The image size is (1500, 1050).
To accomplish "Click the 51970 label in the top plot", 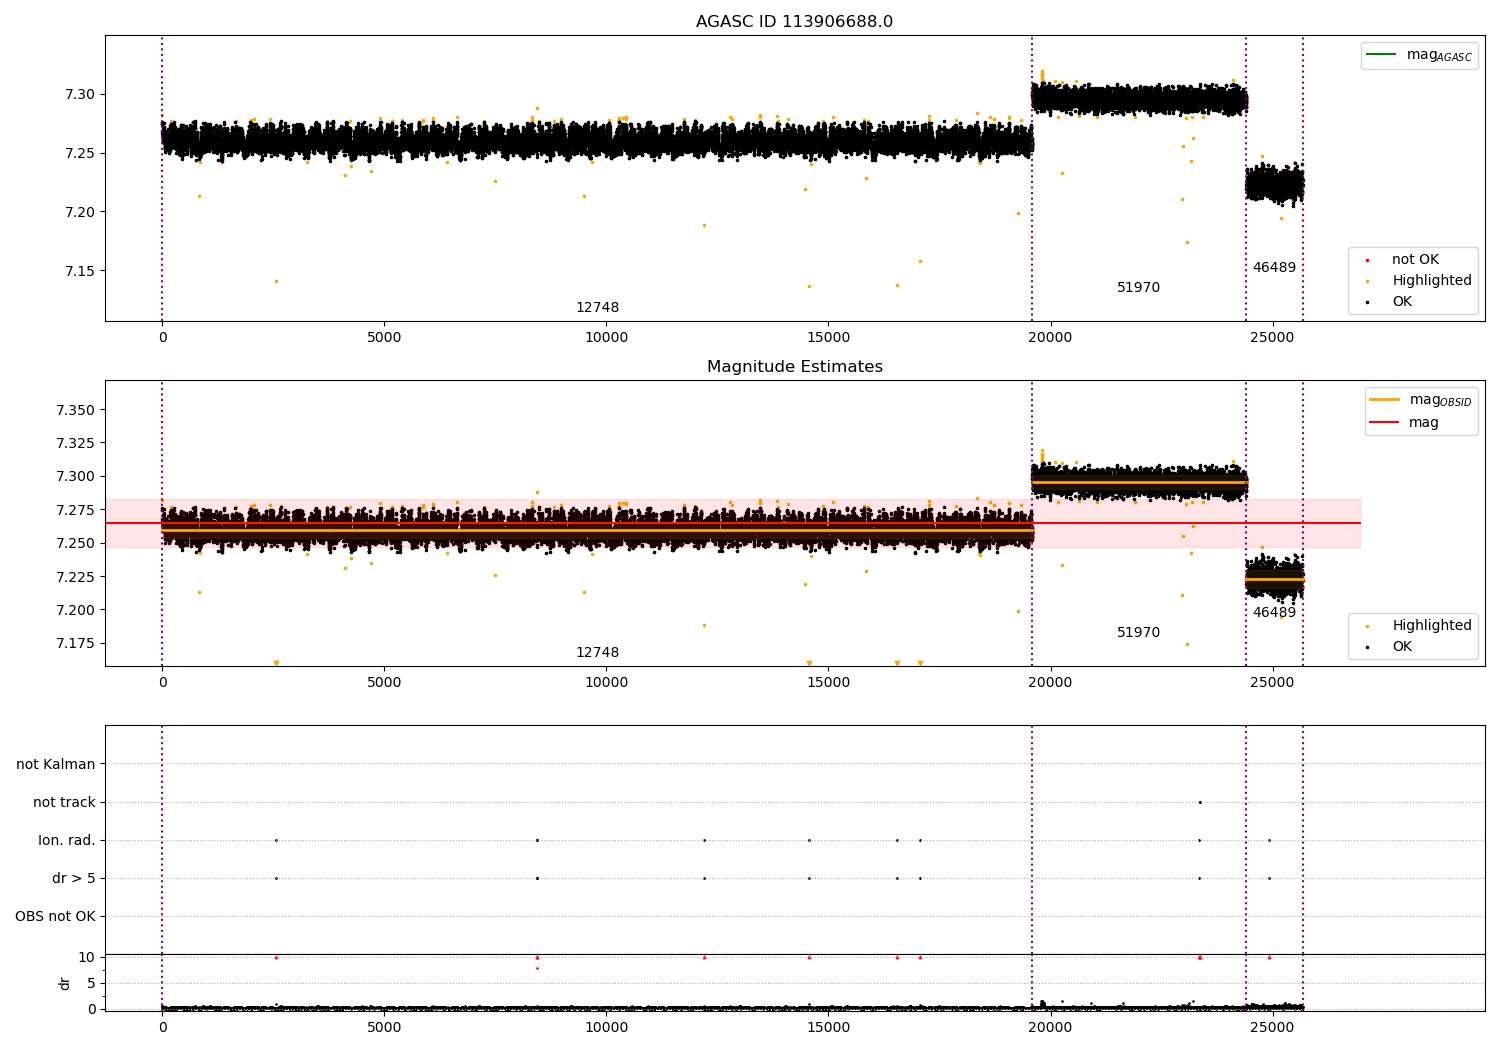I will (x=1138, y=288).
